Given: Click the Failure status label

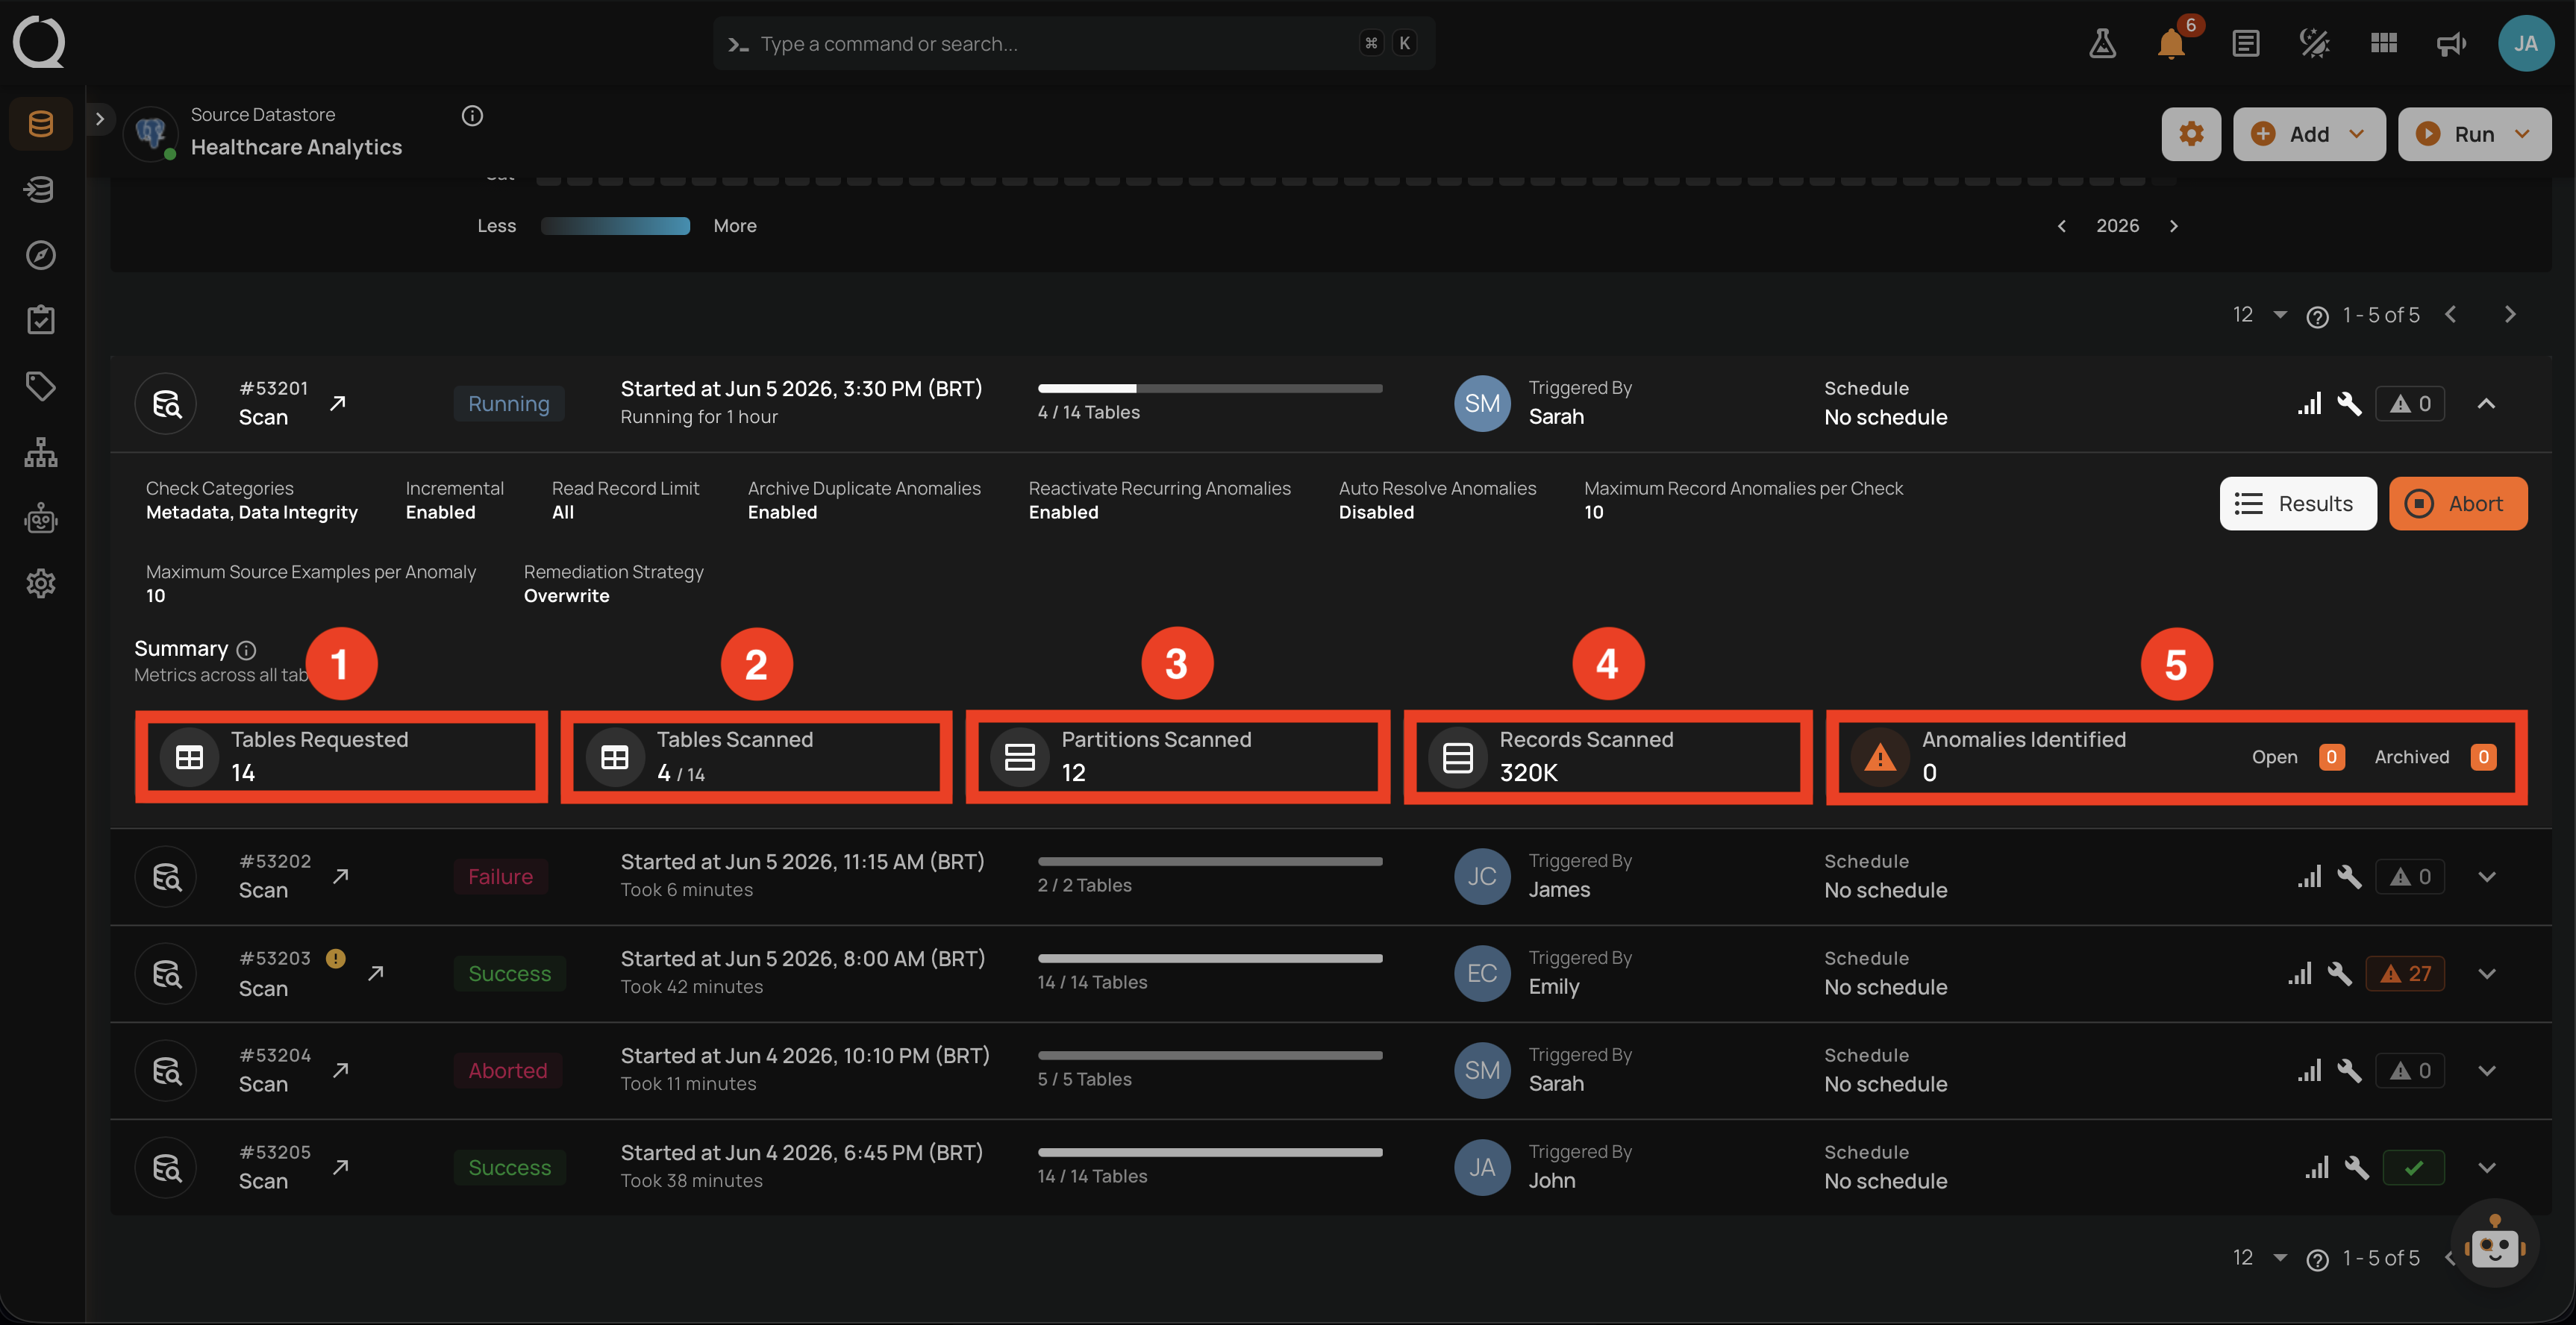Looking at the screenshot, I should coord(500,876).
